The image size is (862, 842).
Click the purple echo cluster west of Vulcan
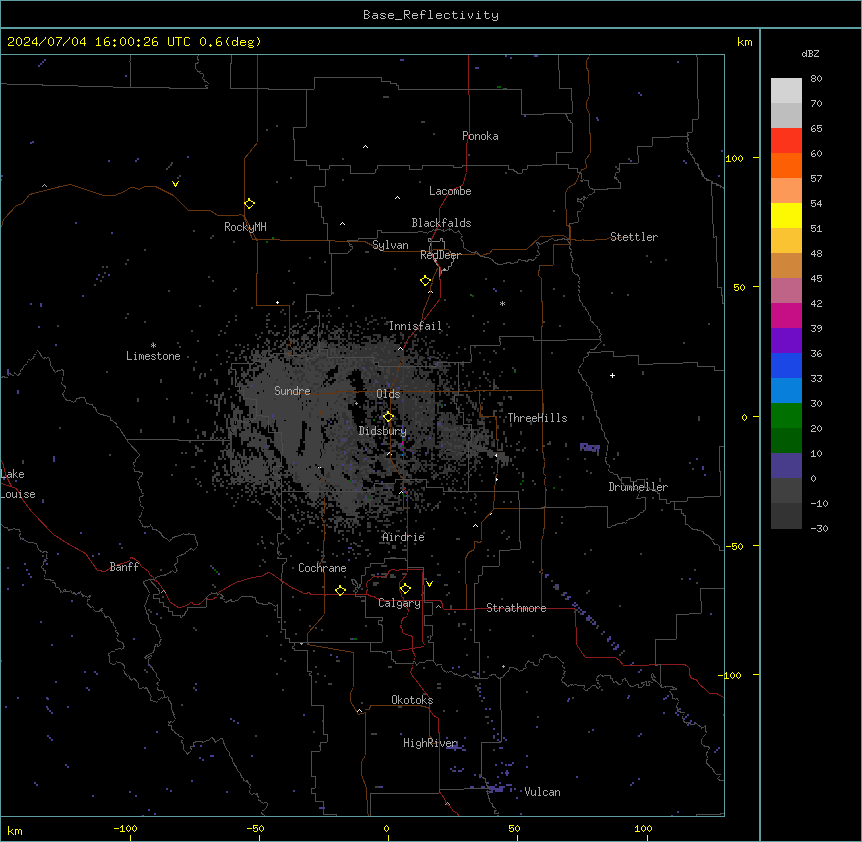coord(497,788)
